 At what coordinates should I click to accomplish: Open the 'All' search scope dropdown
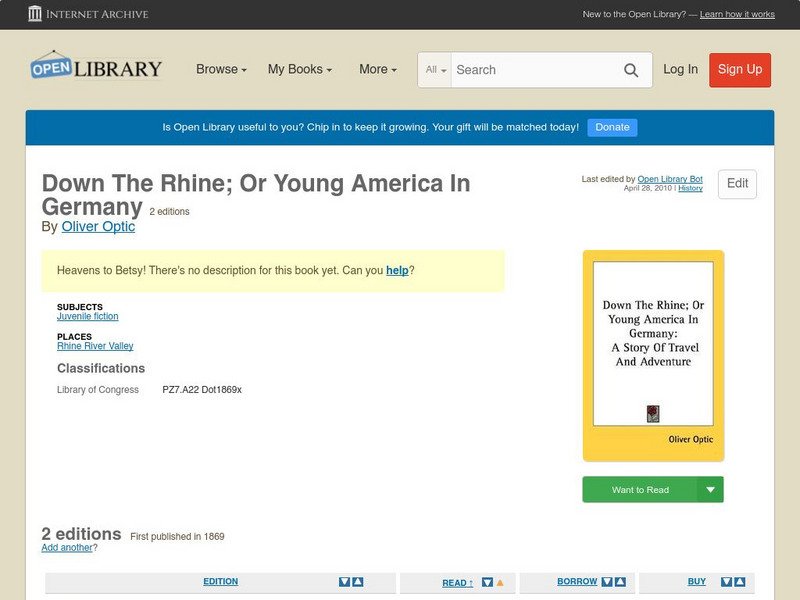tap(434, 70)
